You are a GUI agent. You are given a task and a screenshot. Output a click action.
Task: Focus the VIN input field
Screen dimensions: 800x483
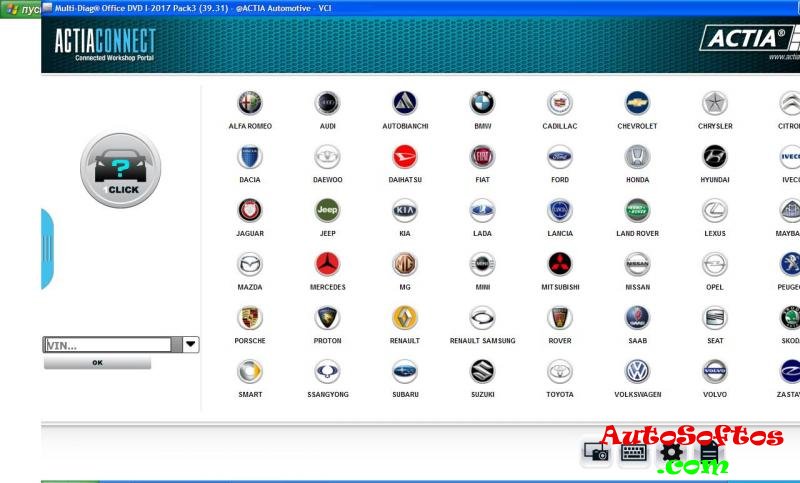click(x=108, y=345)
